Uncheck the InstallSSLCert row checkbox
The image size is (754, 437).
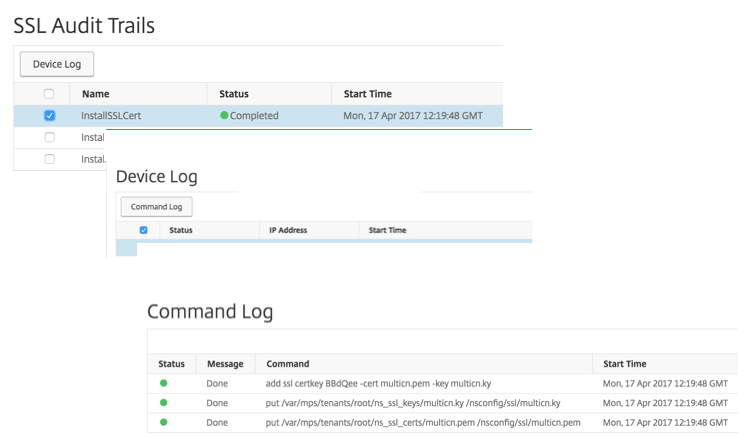coord(50,115)
